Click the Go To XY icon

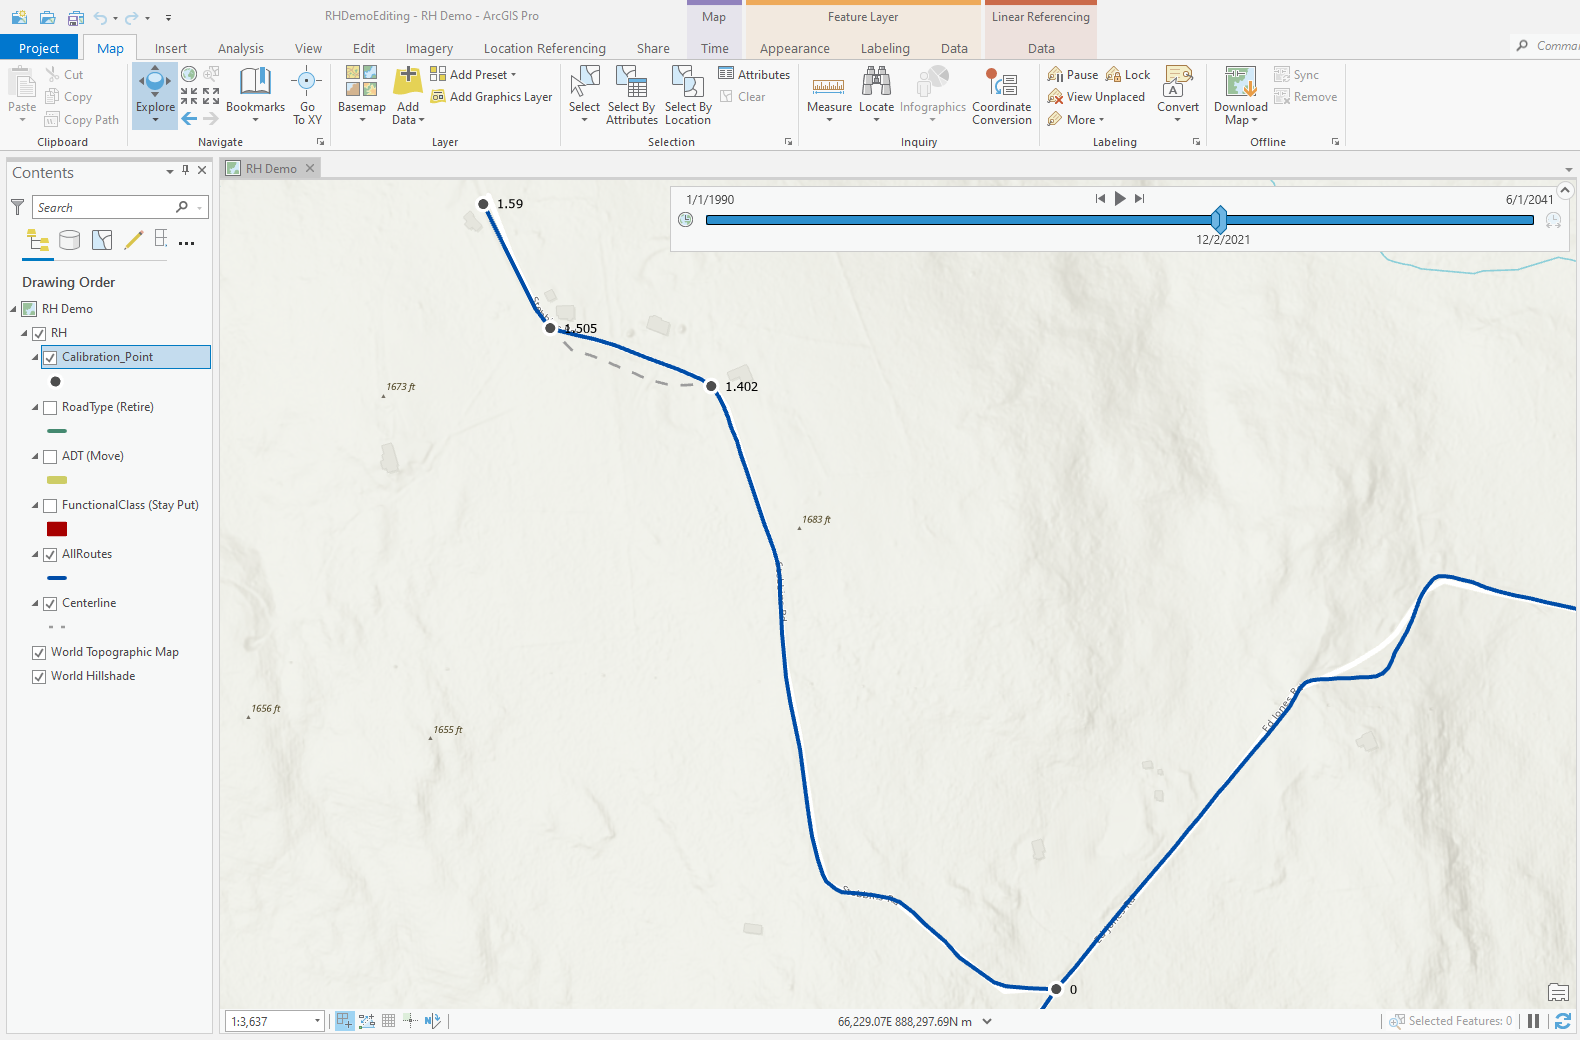[307, 81]
